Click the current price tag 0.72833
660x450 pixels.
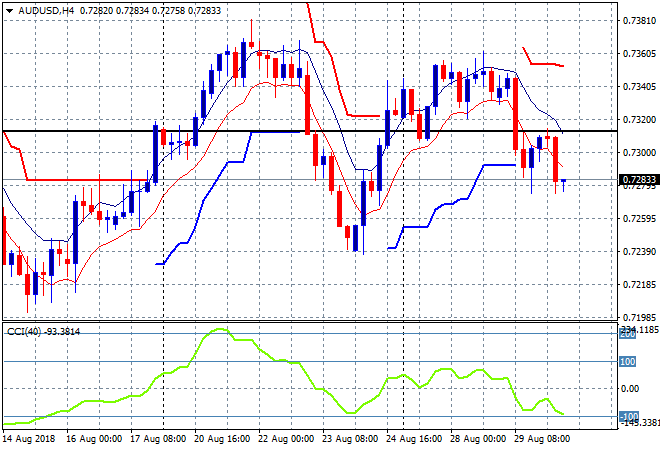click(639, 180)
